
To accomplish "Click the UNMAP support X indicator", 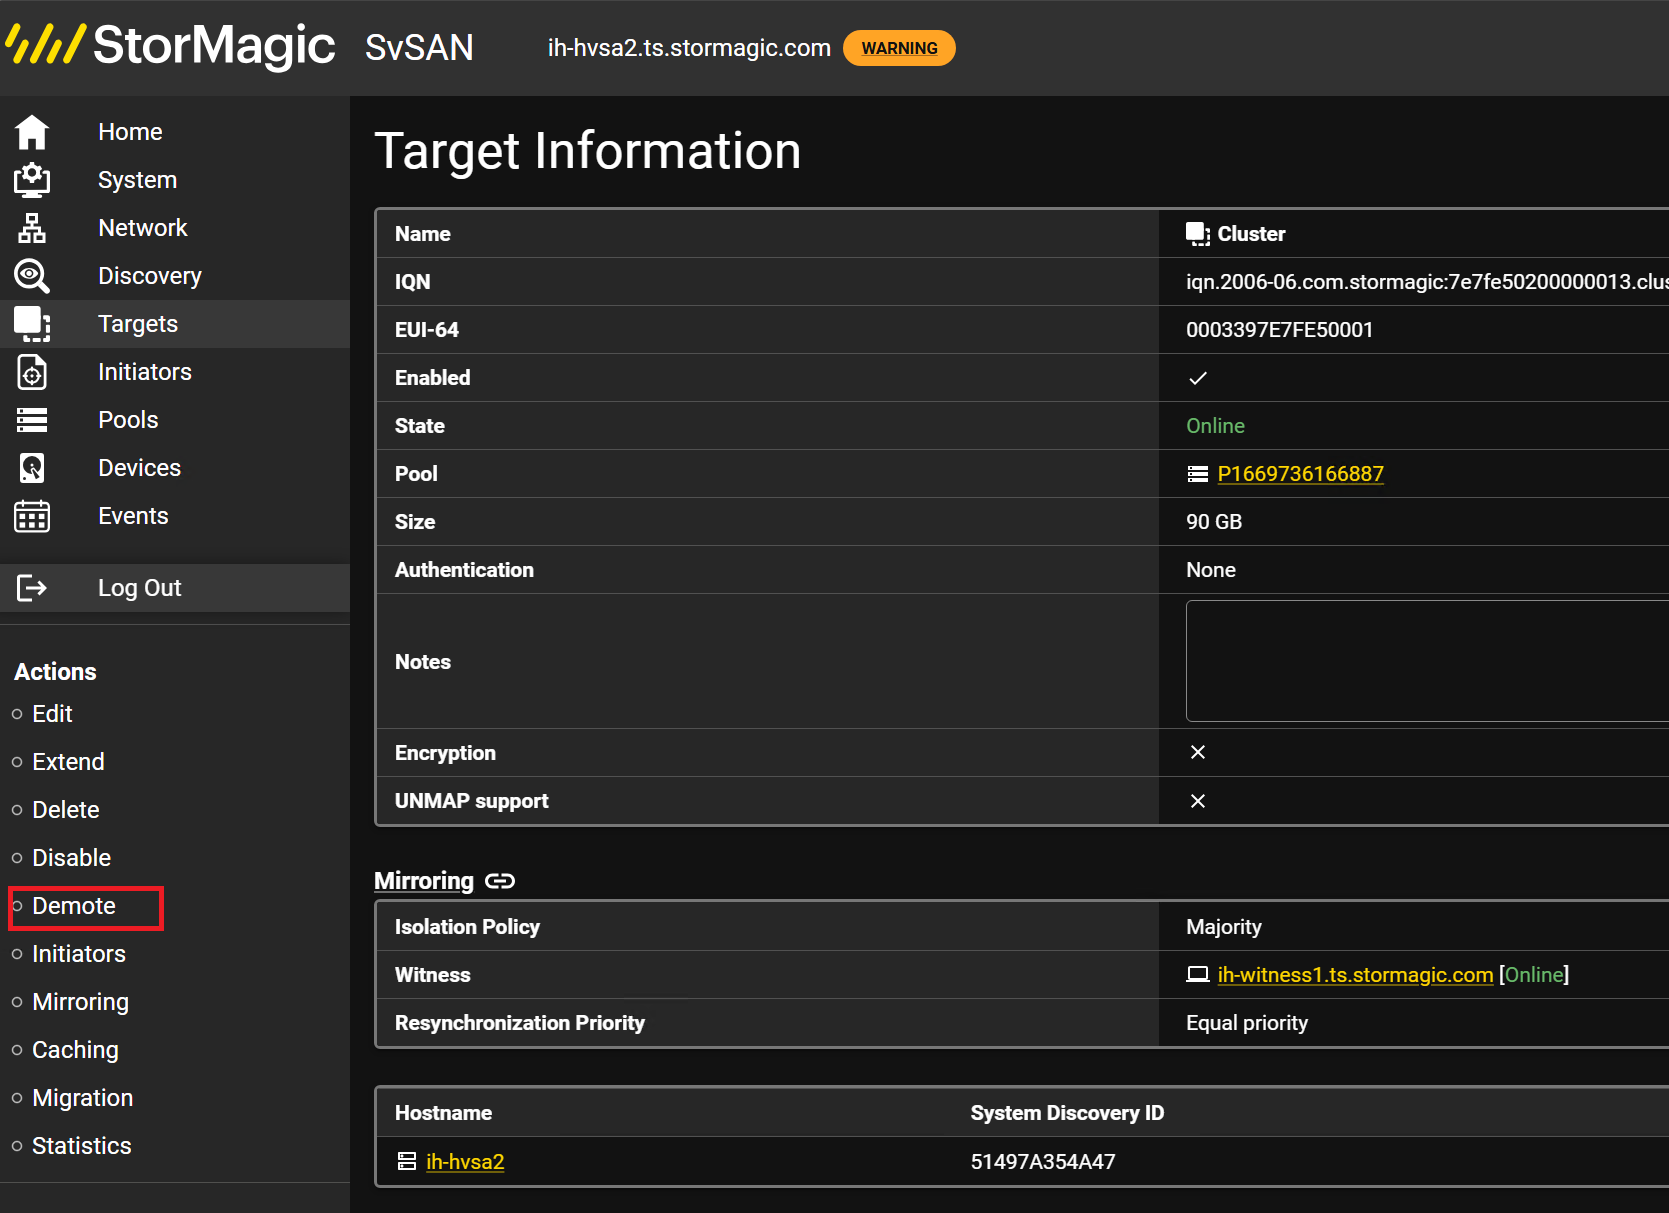I will click(x=1198, y=801).
